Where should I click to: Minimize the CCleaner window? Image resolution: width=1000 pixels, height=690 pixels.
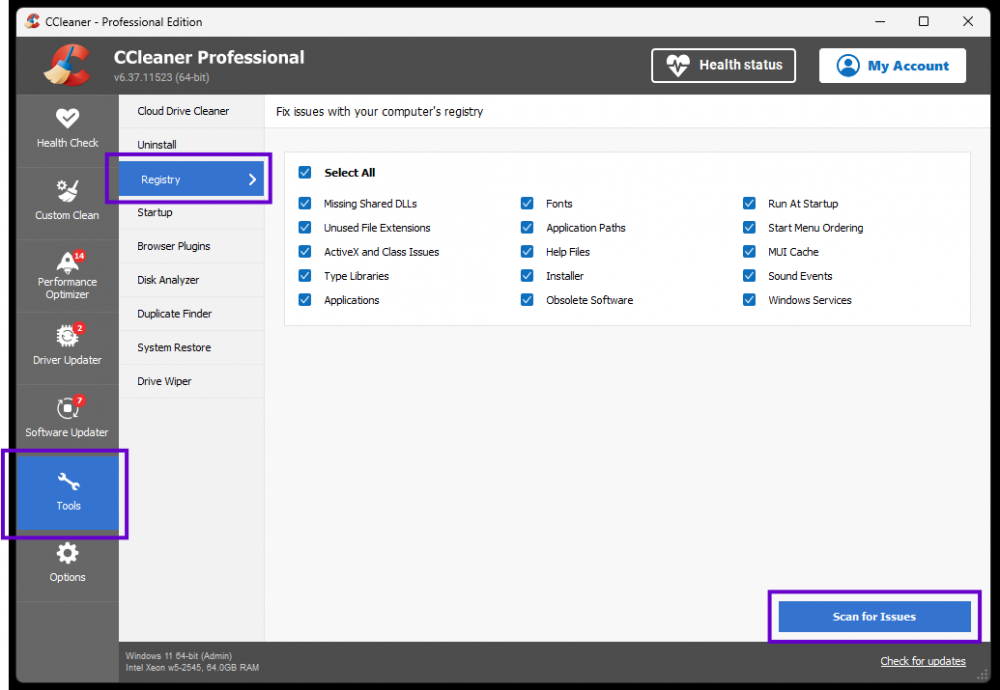(880, 21)
